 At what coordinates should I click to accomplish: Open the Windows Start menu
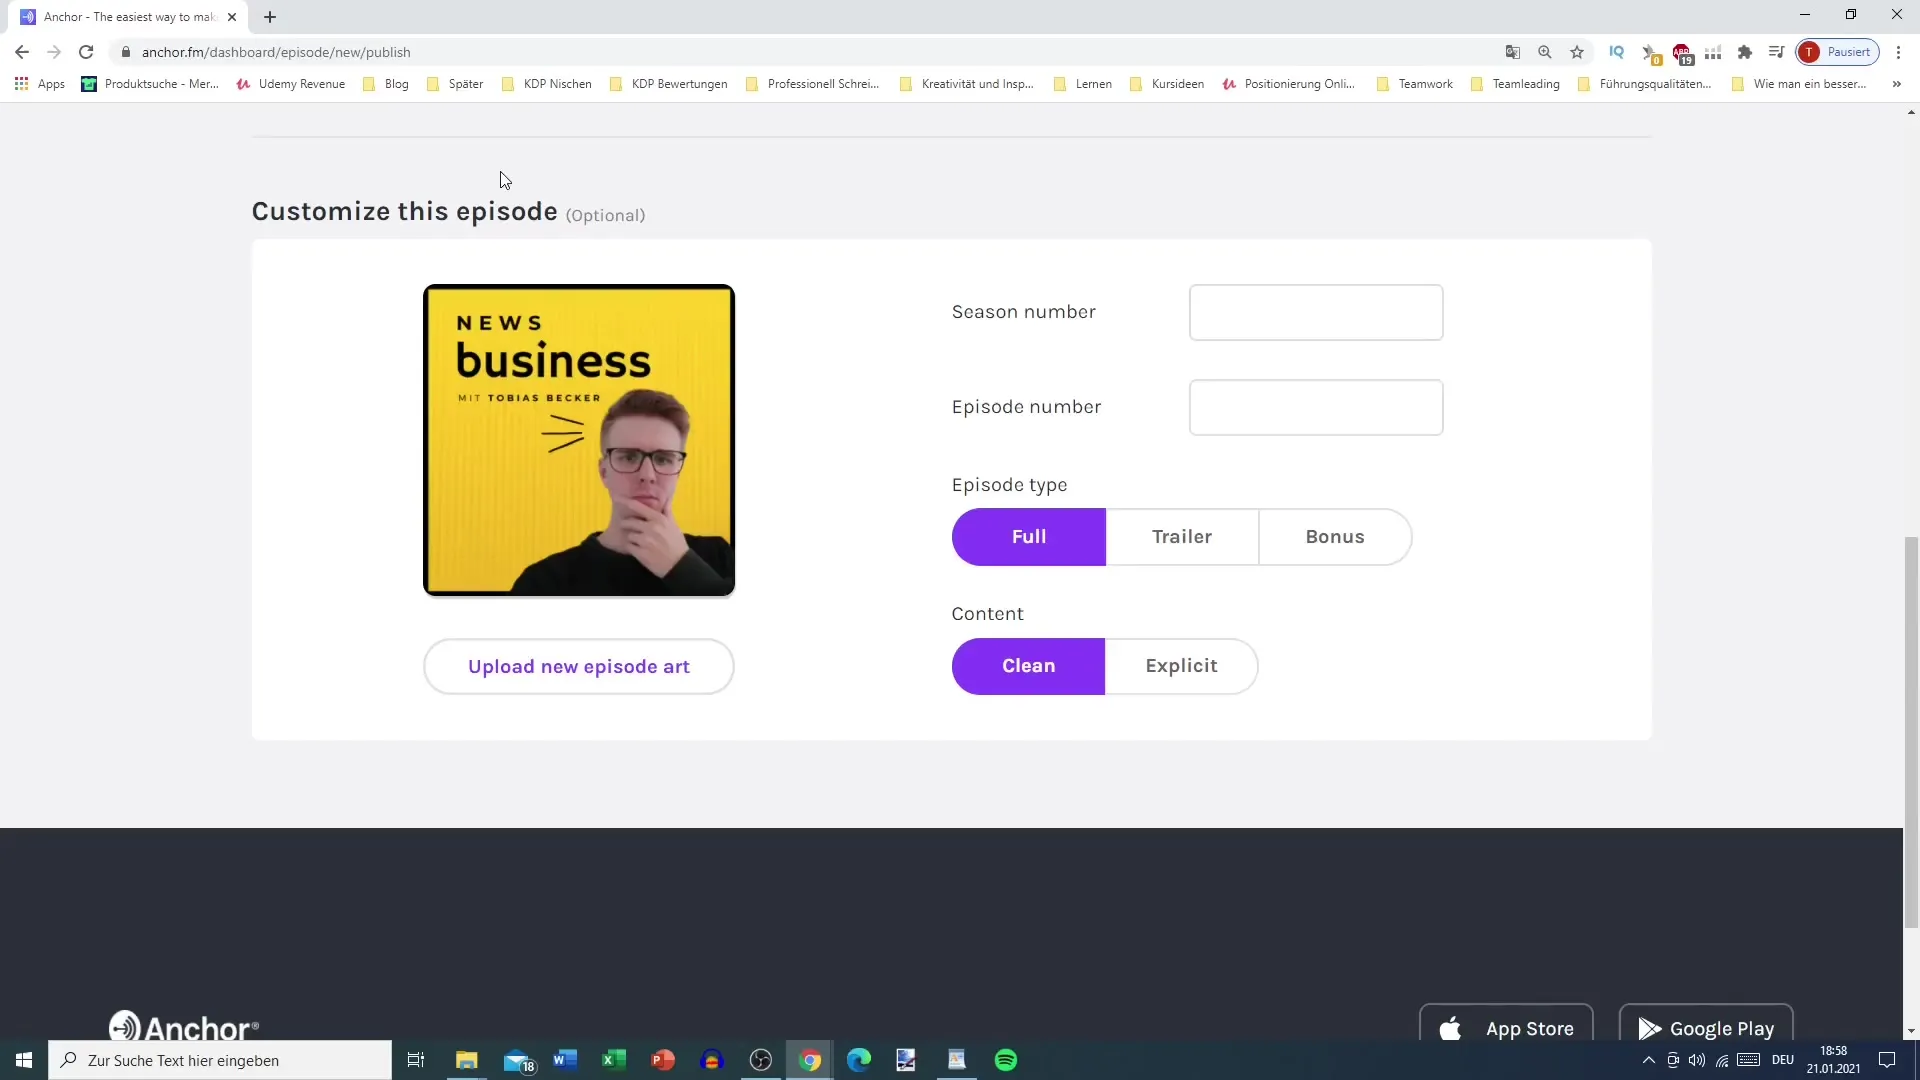24,1060
